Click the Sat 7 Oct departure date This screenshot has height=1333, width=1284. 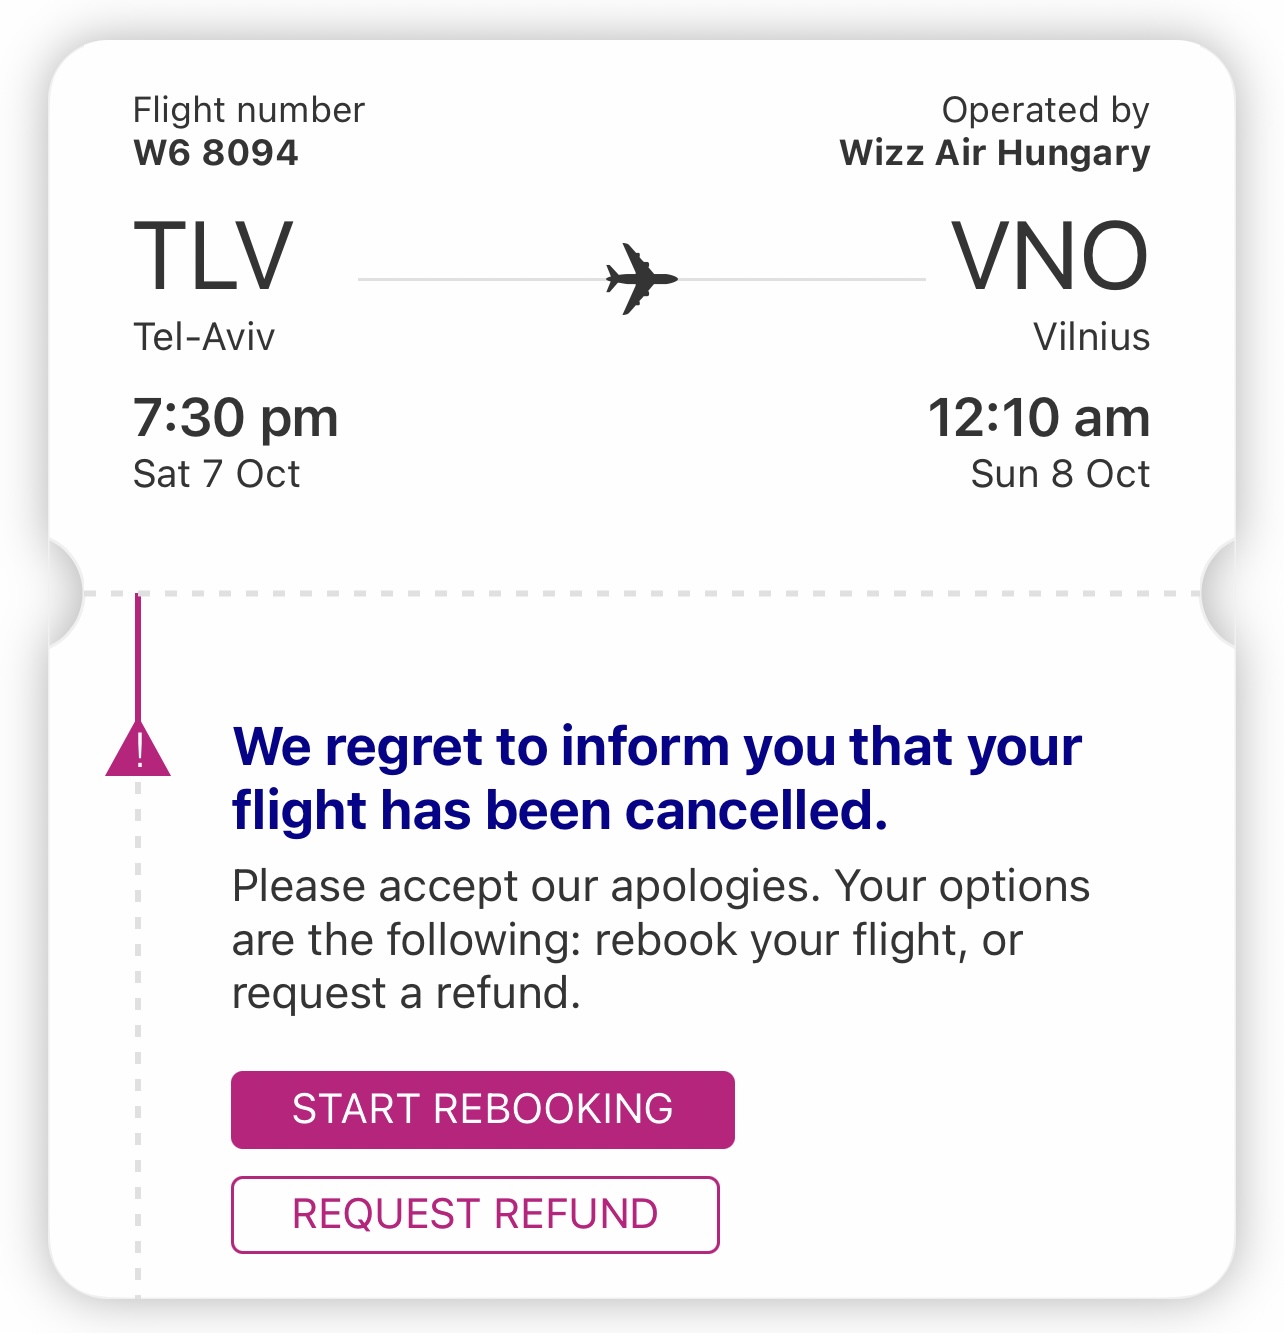[x=216, y=474]
